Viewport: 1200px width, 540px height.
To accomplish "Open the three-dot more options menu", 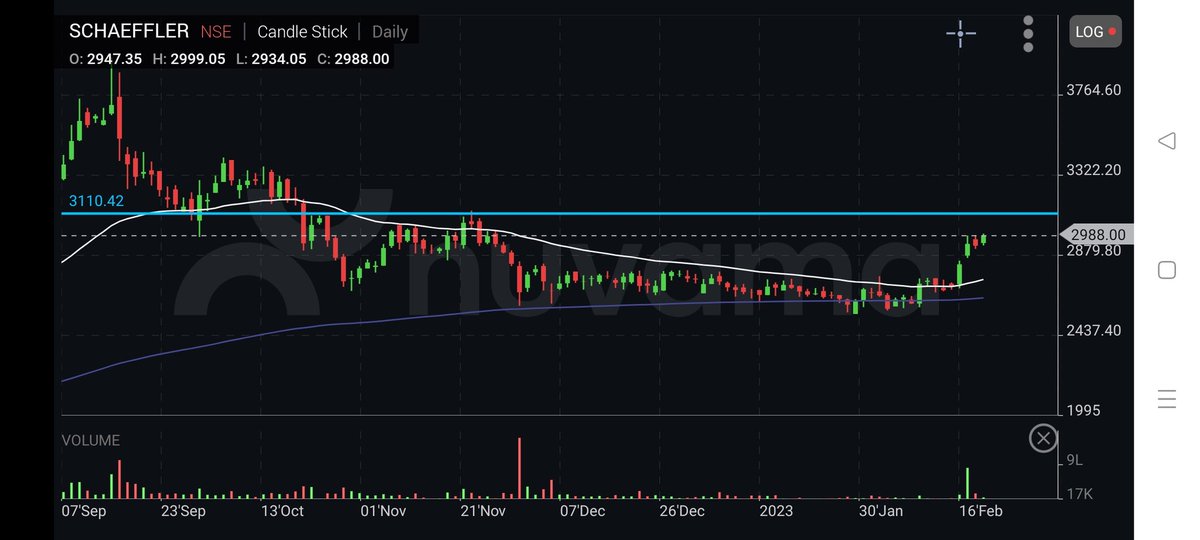I will [1028, 33].
